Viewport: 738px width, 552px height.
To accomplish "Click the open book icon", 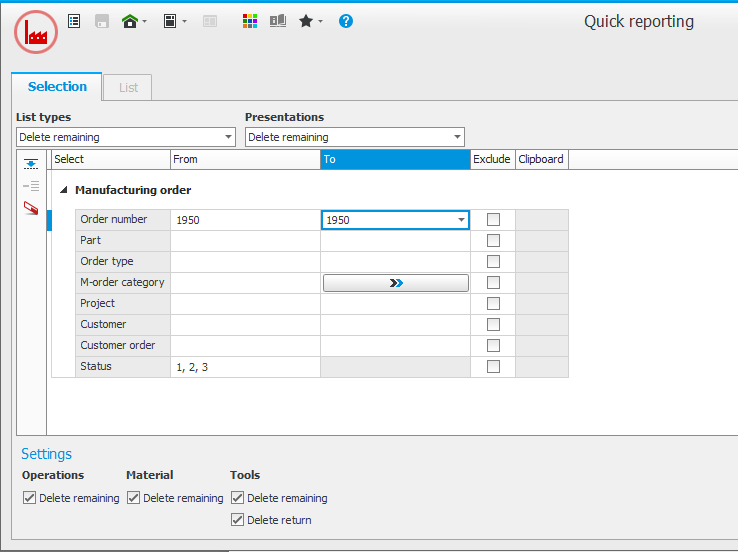I will point(278,21).
